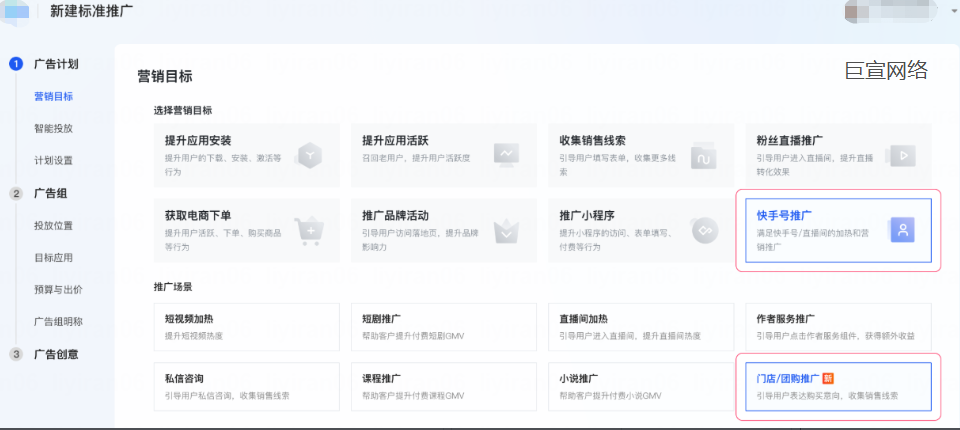This screenshot has width=960, height=430.
Task: Jump to 投放位置 in the sidebar
Action: pyautogui.click(x=54, y=225)
